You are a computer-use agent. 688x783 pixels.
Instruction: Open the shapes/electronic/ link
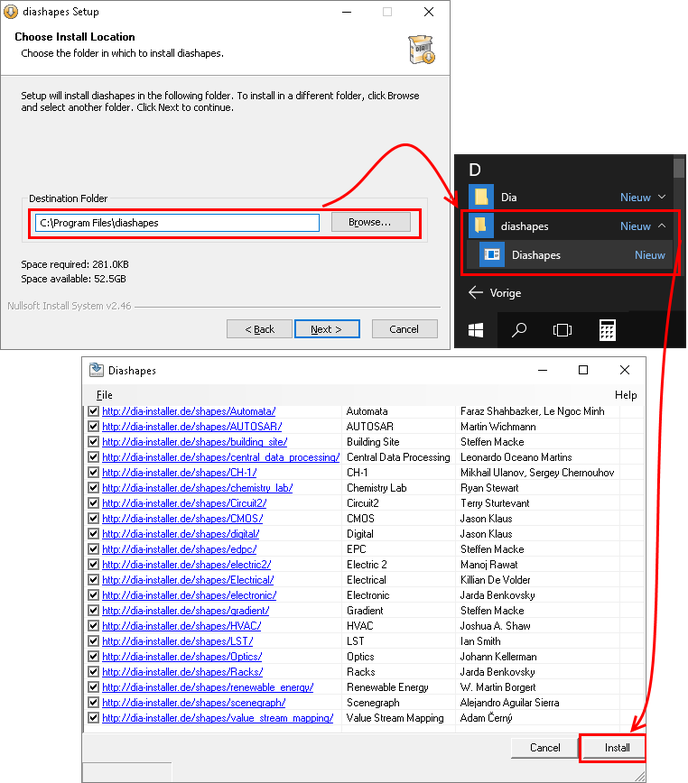[x=189, y=595]
